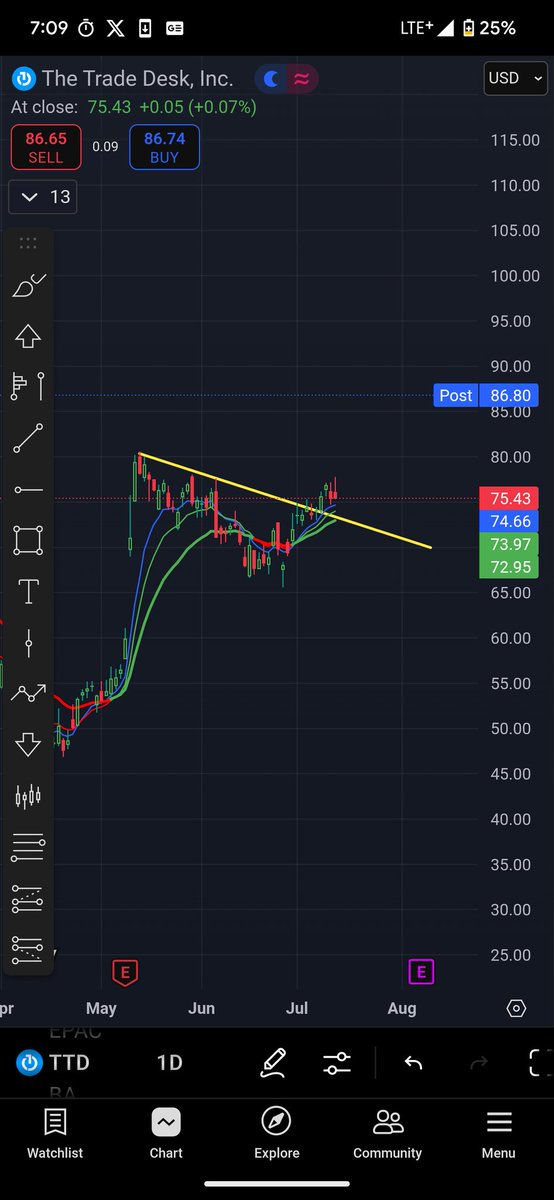Redo the chart action
The width and height of the screenshot is (554, 1200).
[x=479, y=1062]
